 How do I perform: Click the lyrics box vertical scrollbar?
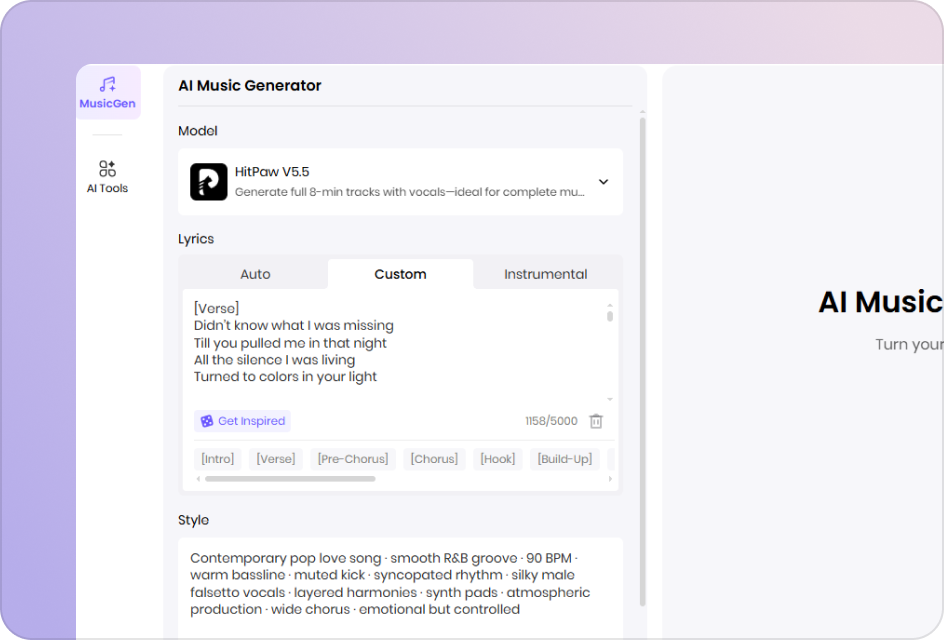pos(610,316)
